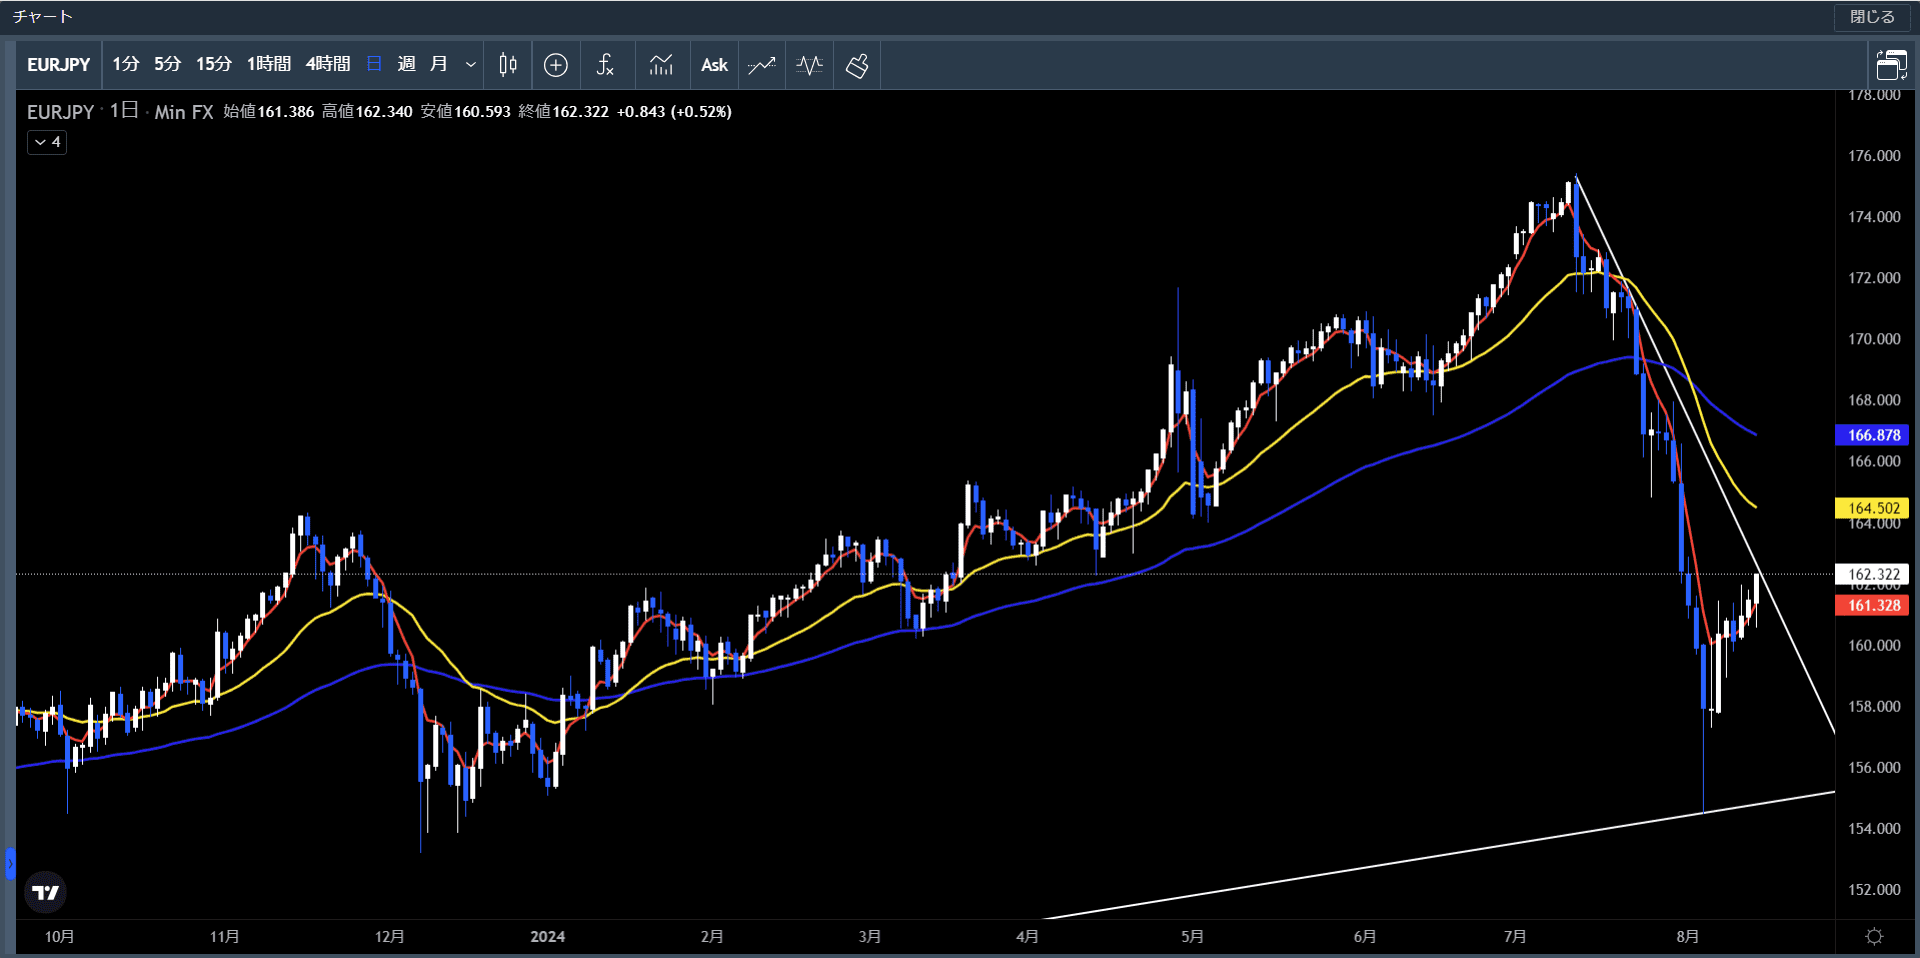Click the 安値160.593 low value
The image size is (1920, 958).
pos(465,112)
